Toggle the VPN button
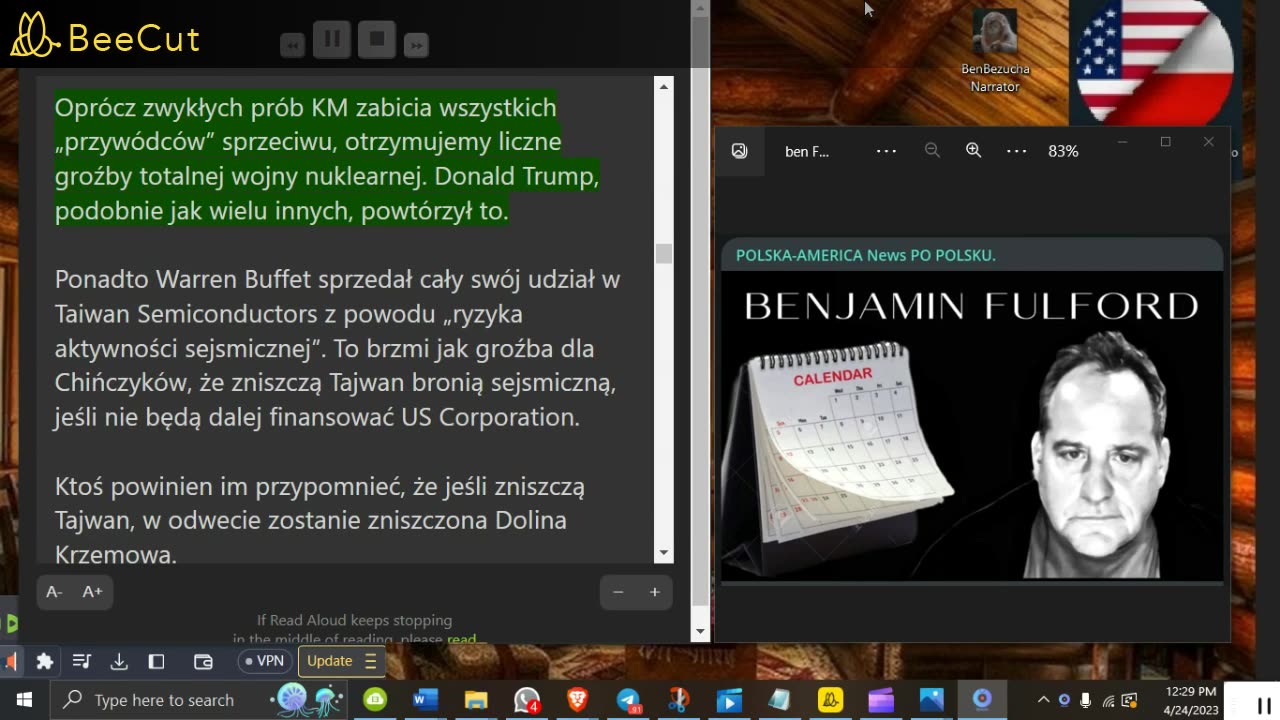The image size is (1280, 720). pyautogui.click(x=265, y=661)
